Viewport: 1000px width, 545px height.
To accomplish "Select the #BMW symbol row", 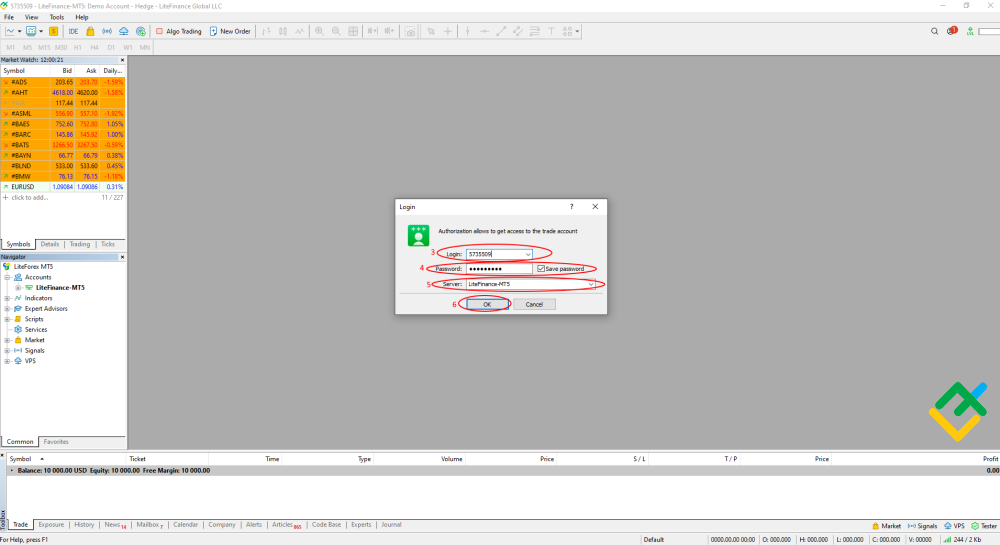I will point(62,177).
